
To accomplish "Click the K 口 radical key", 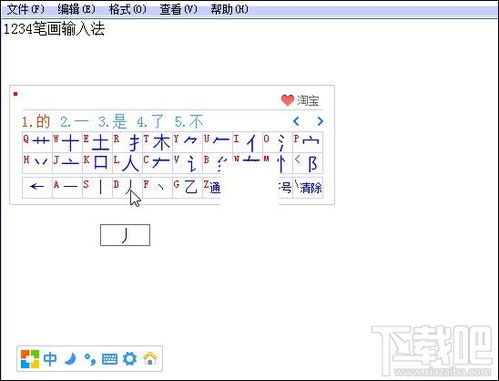I will tap(97, 163).
